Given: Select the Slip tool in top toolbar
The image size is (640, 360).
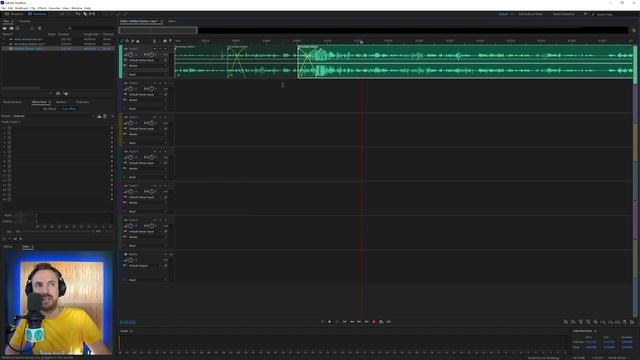Looking at the screenshot, I should point(92,14).
